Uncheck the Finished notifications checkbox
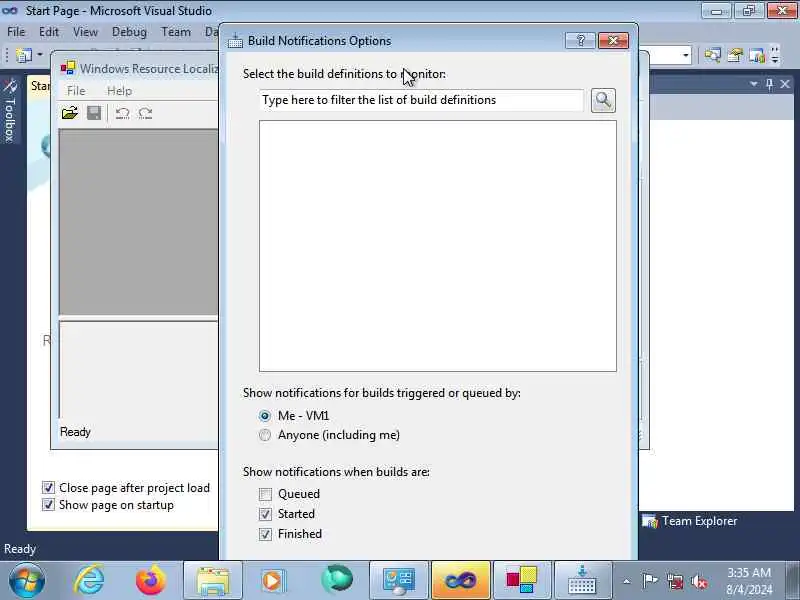 click(x=265, y=534)
